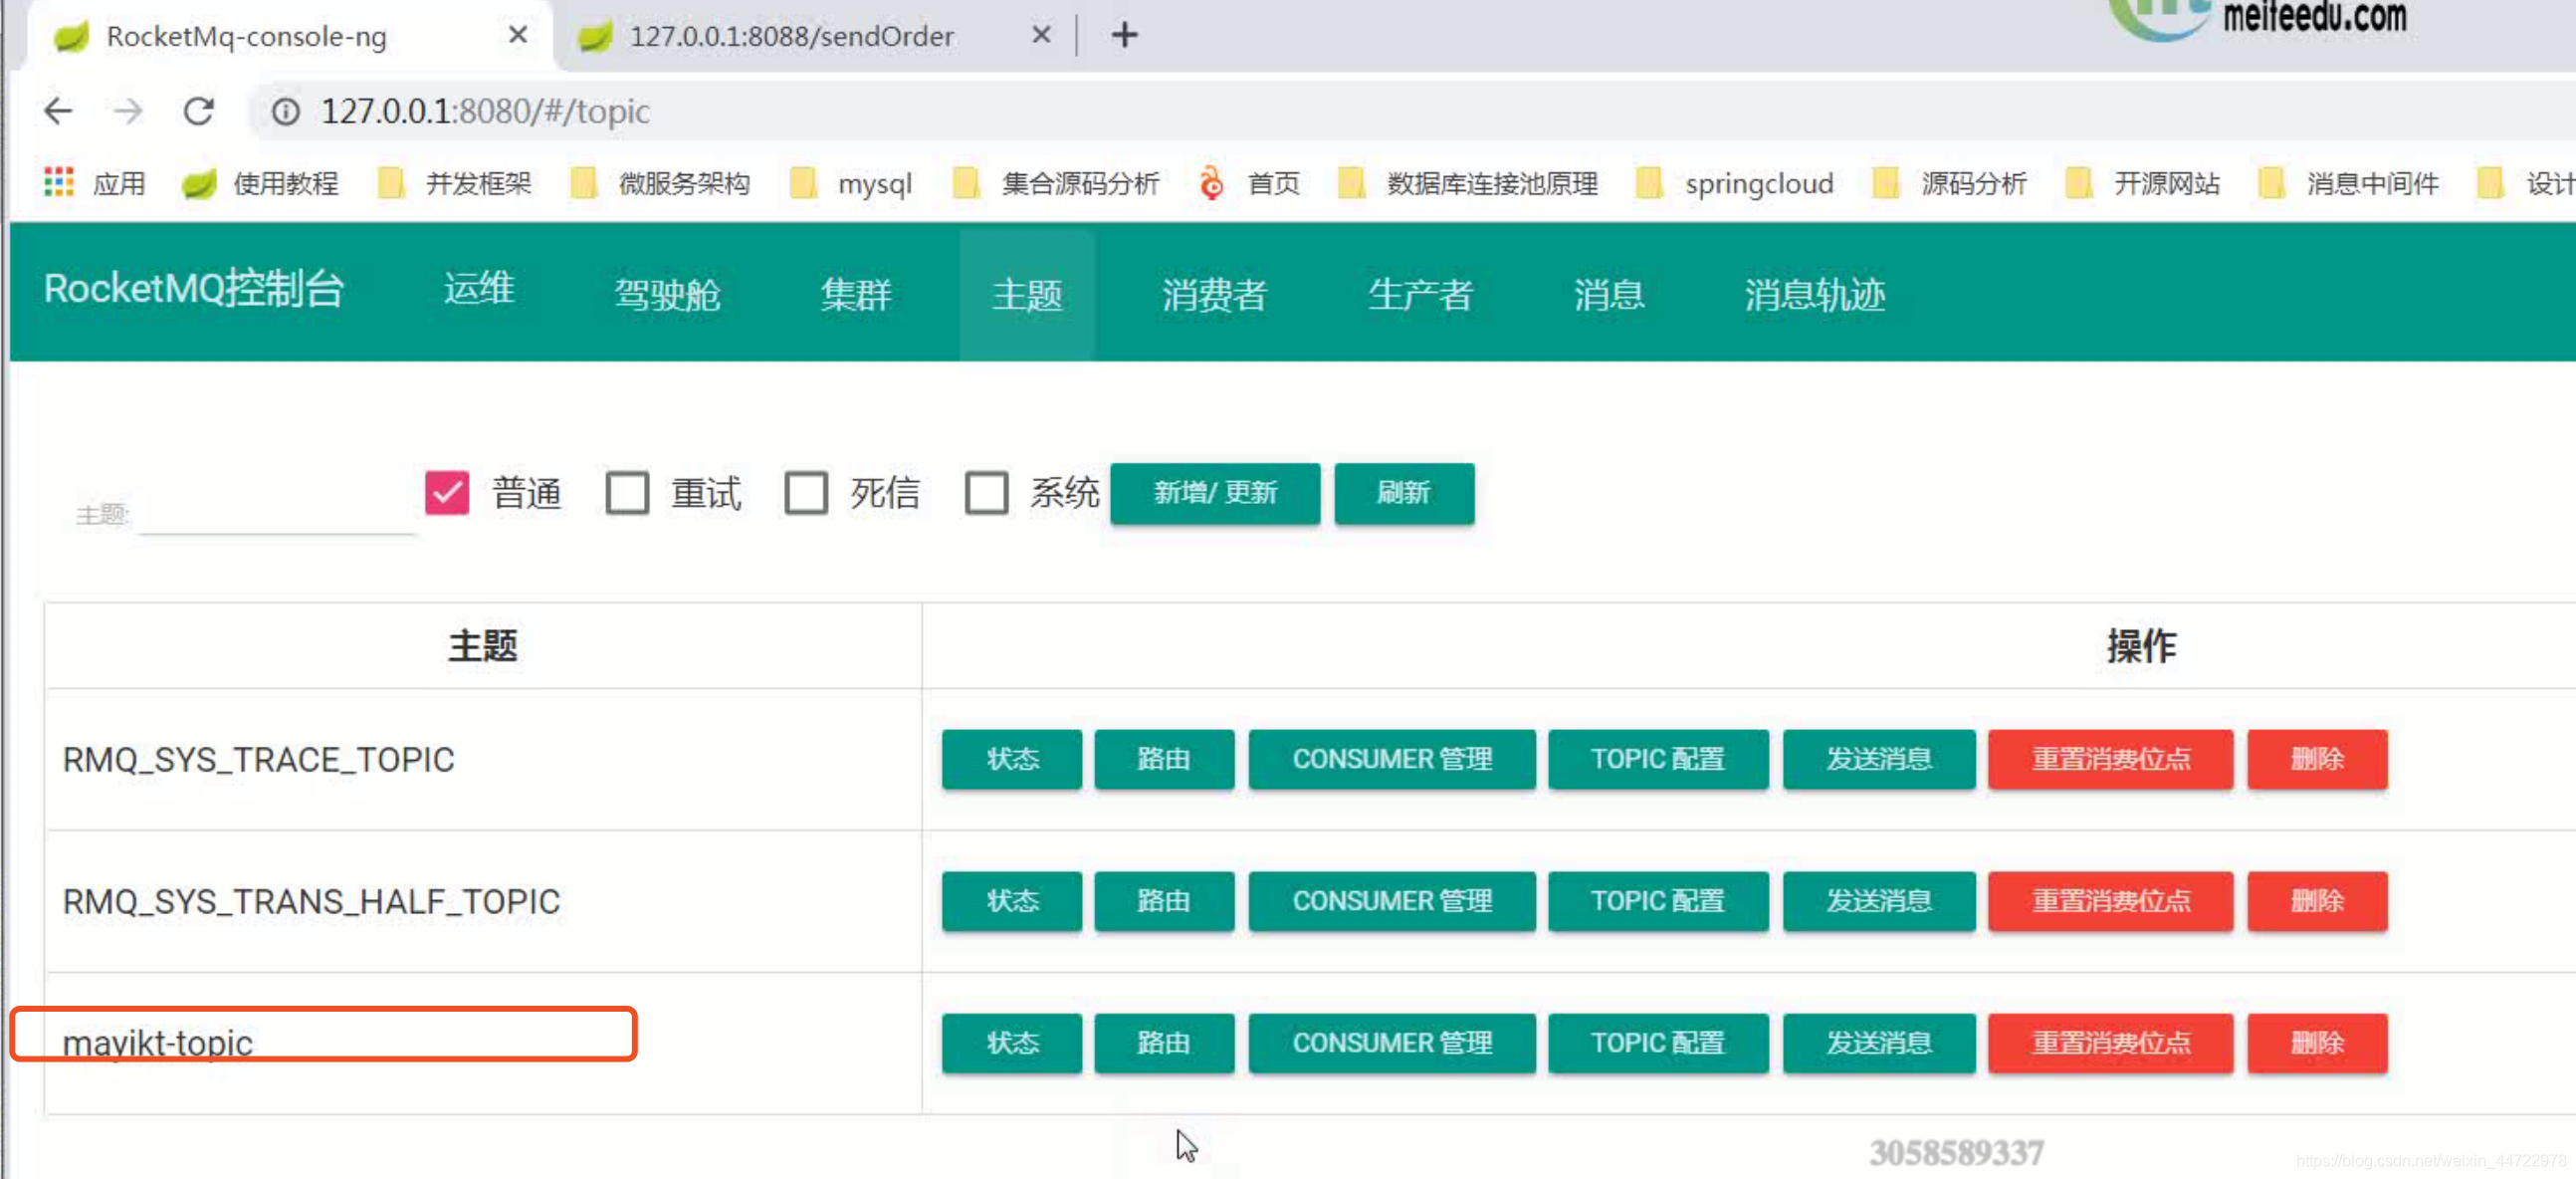This screenshot has width=2576, height=1179.
Task: Click 重置消费位点 for mayikt-topic
Action: (x=2111, y=1043)
